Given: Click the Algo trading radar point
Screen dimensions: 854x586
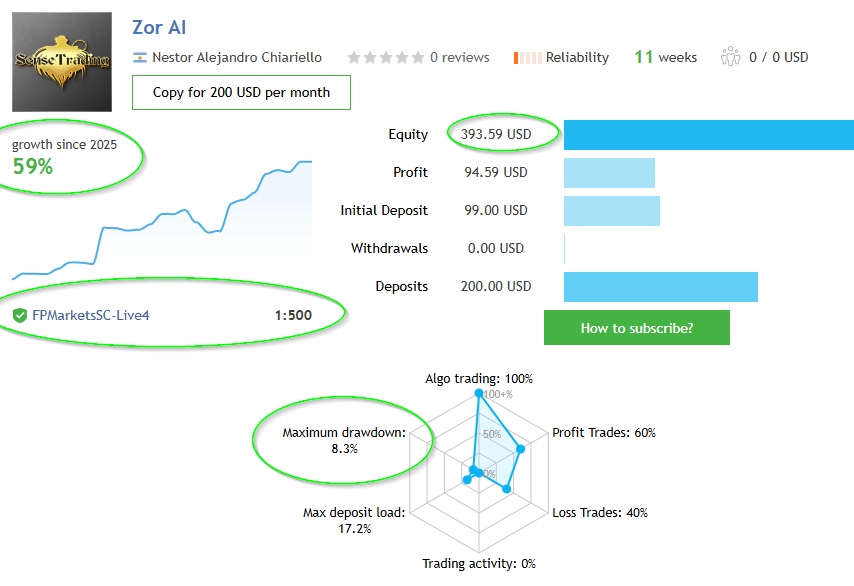Looking at the screenshot, I should point(478,396).
